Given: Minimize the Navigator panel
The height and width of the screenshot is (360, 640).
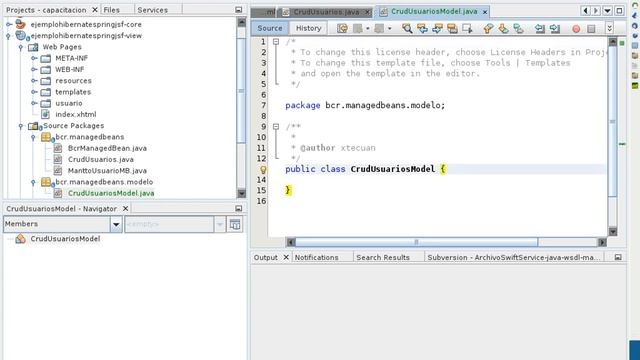Looking at the screenshot, I should pos(239,209).
